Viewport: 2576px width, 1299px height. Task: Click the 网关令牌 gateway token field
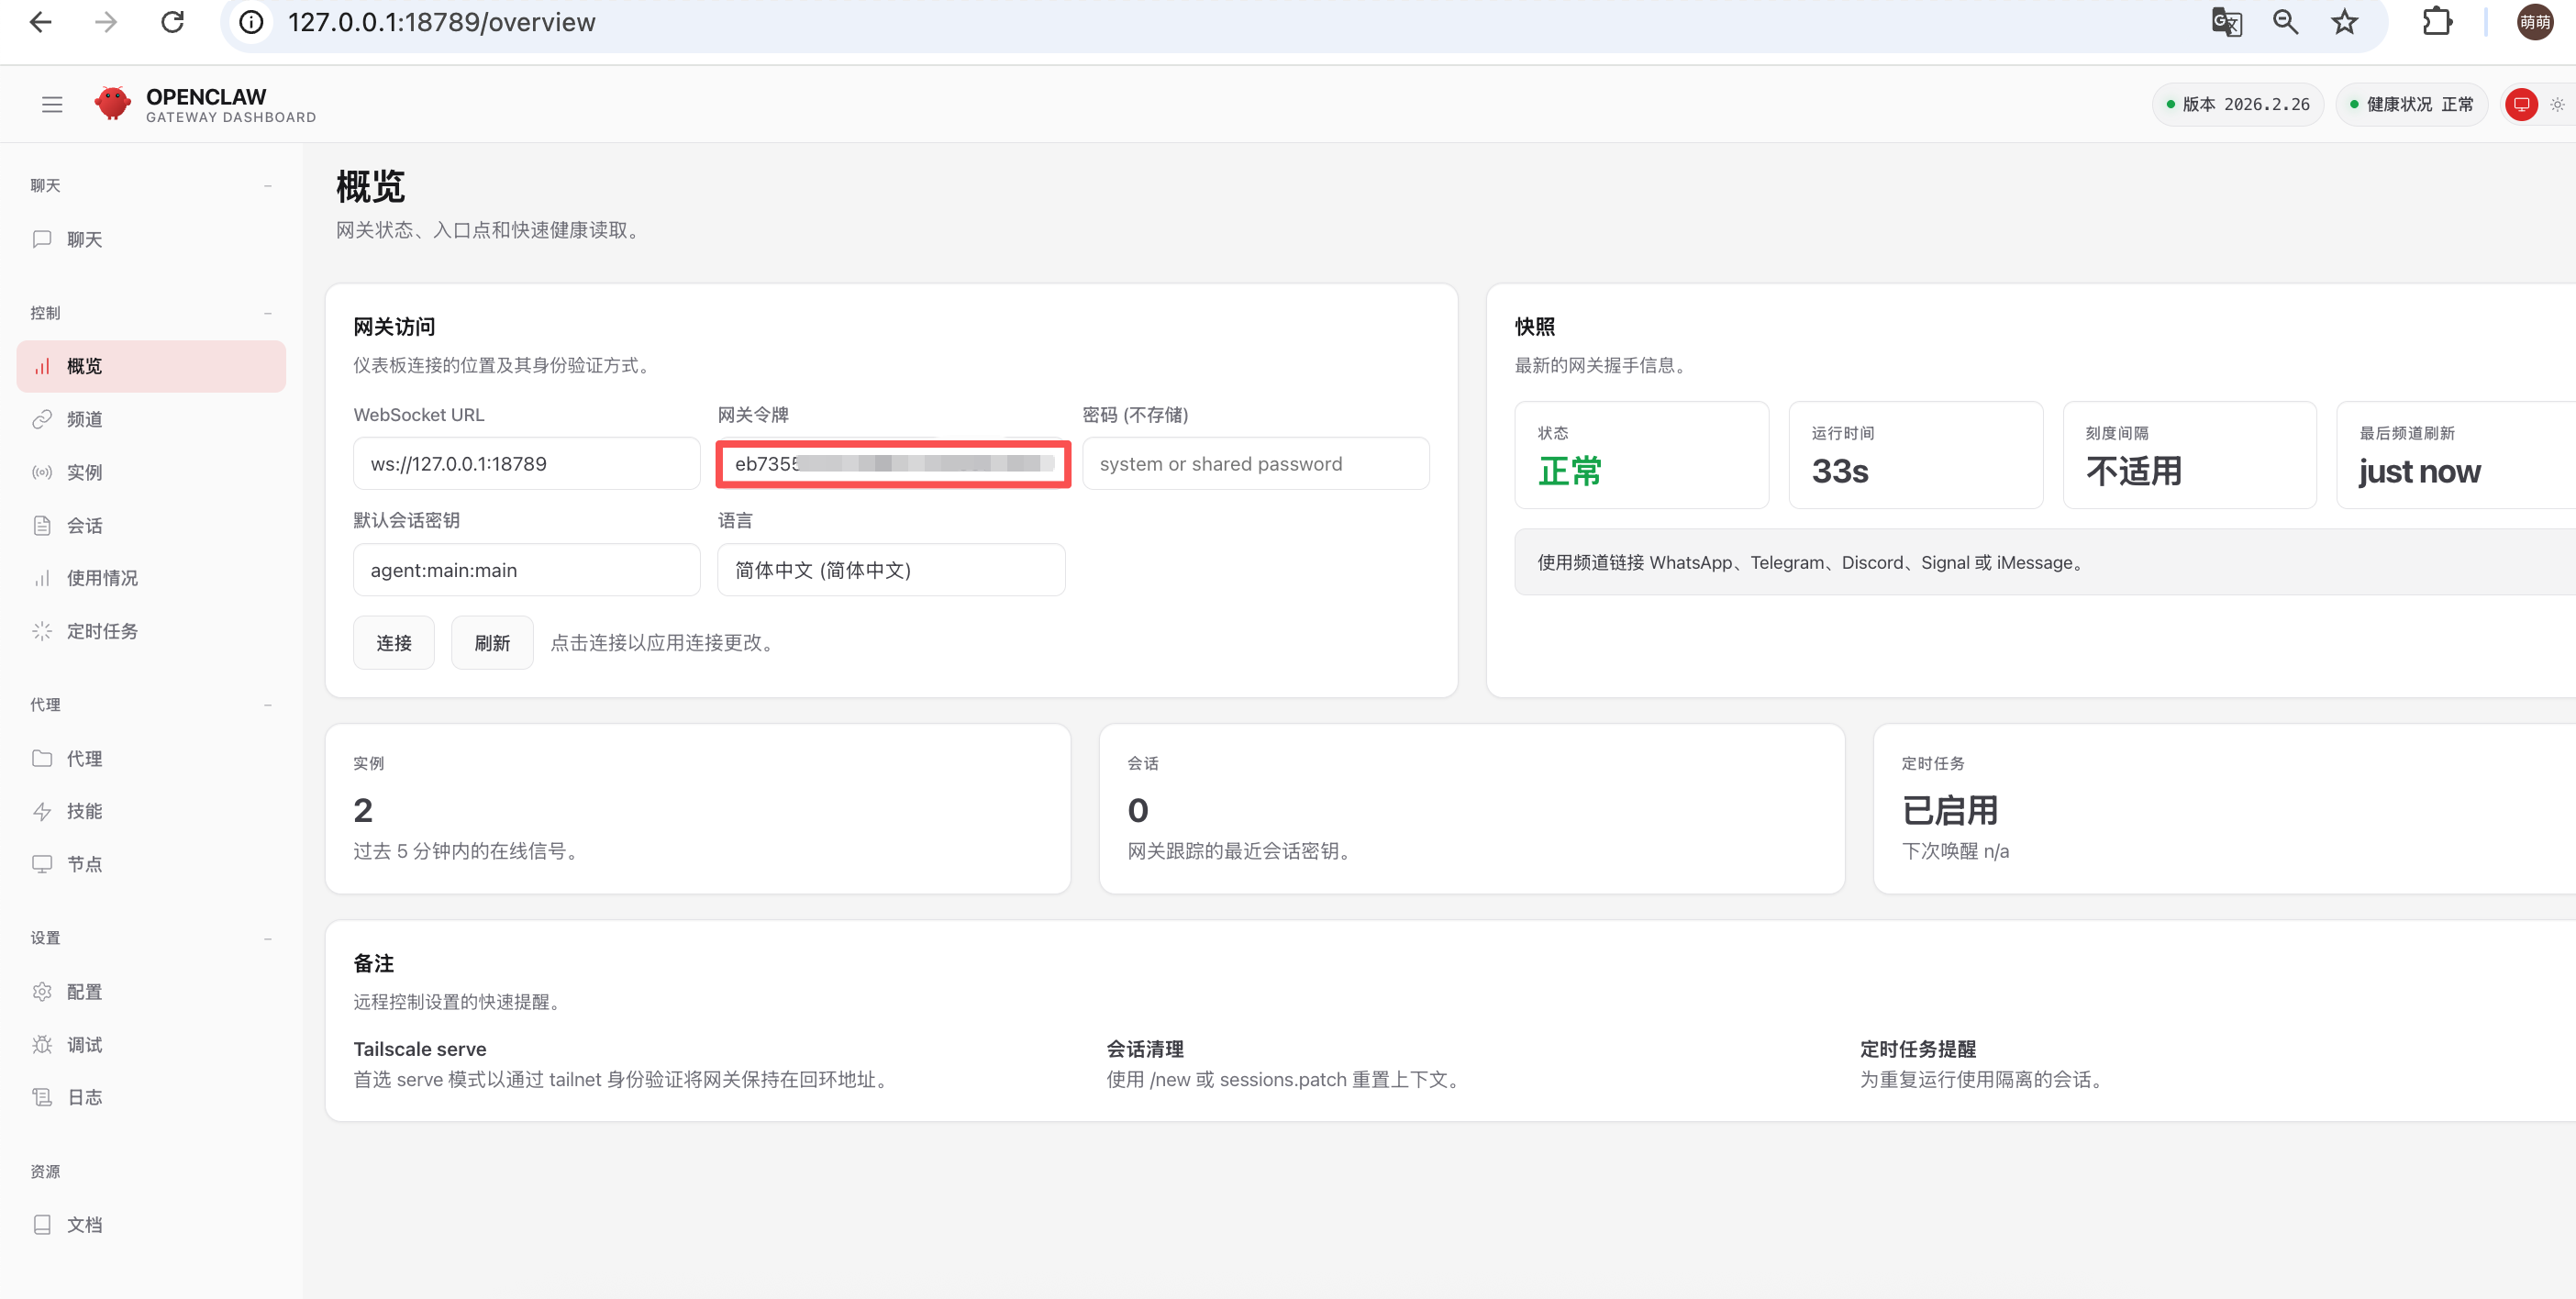click(892, 464)
